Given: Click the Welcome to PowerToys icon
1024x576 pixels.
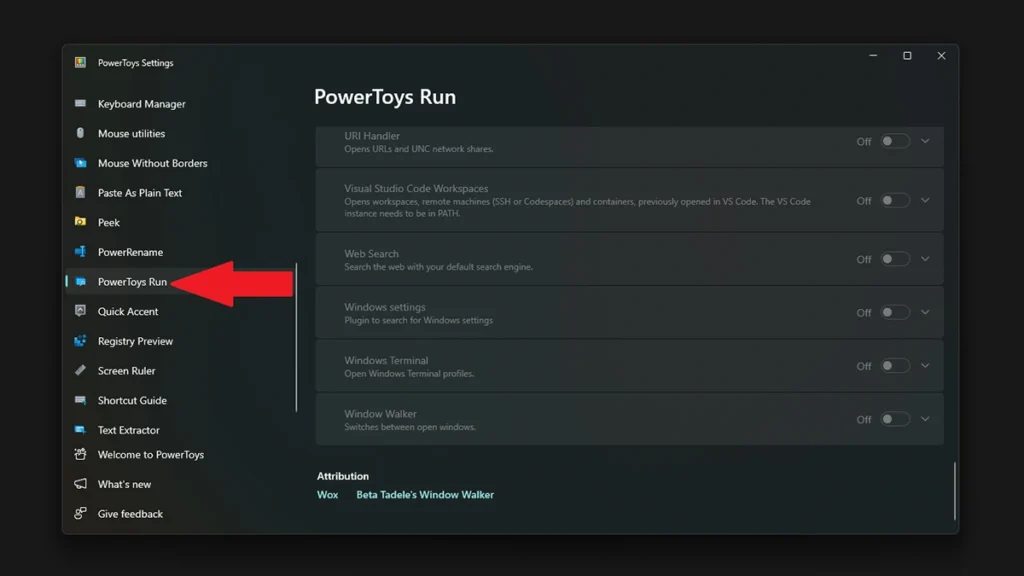Looking at the screenshot, I should [80, 454].
